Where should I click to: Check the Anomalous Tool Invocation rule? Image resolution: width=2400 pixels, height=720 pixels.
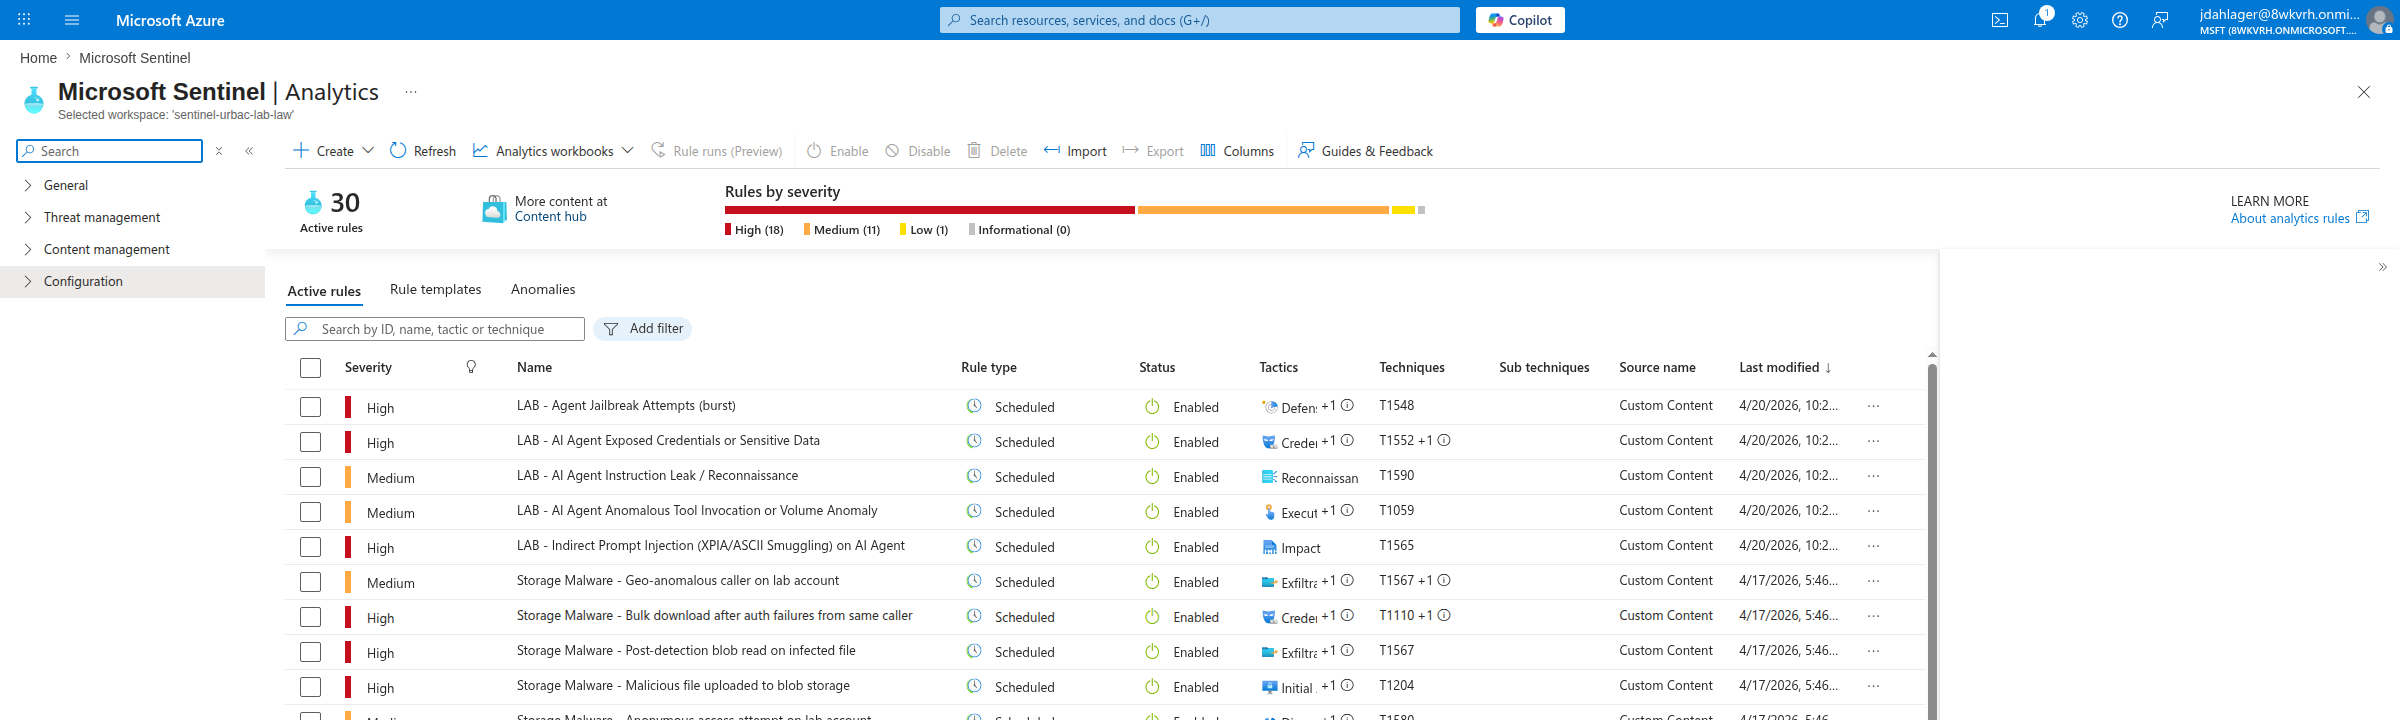(x=311, y=512)
